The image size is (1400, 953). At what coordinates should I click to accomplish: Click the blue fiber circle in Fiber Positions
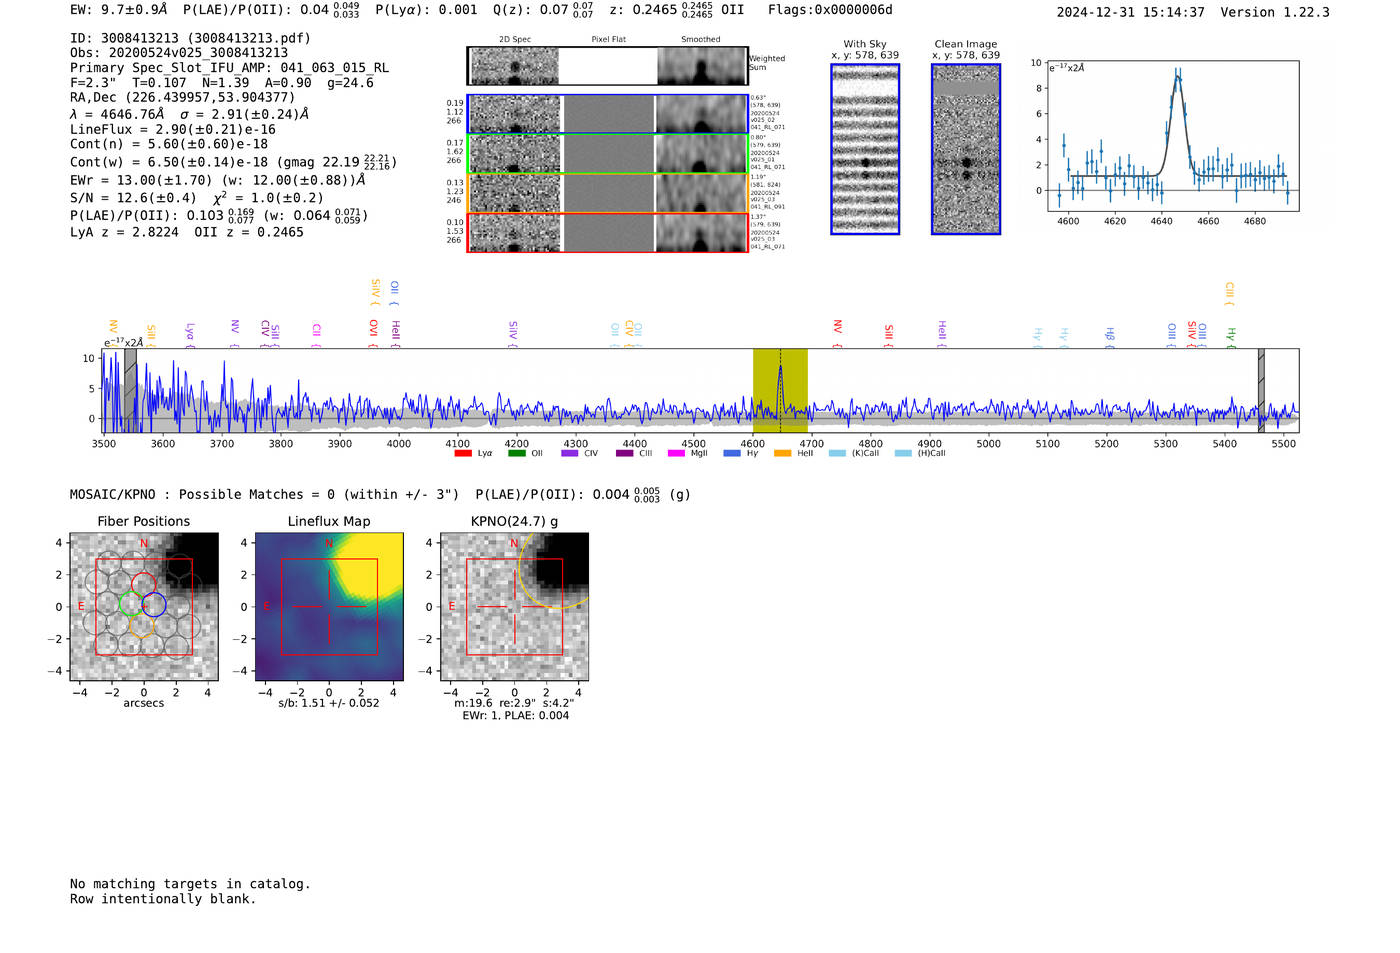point(154,605)
